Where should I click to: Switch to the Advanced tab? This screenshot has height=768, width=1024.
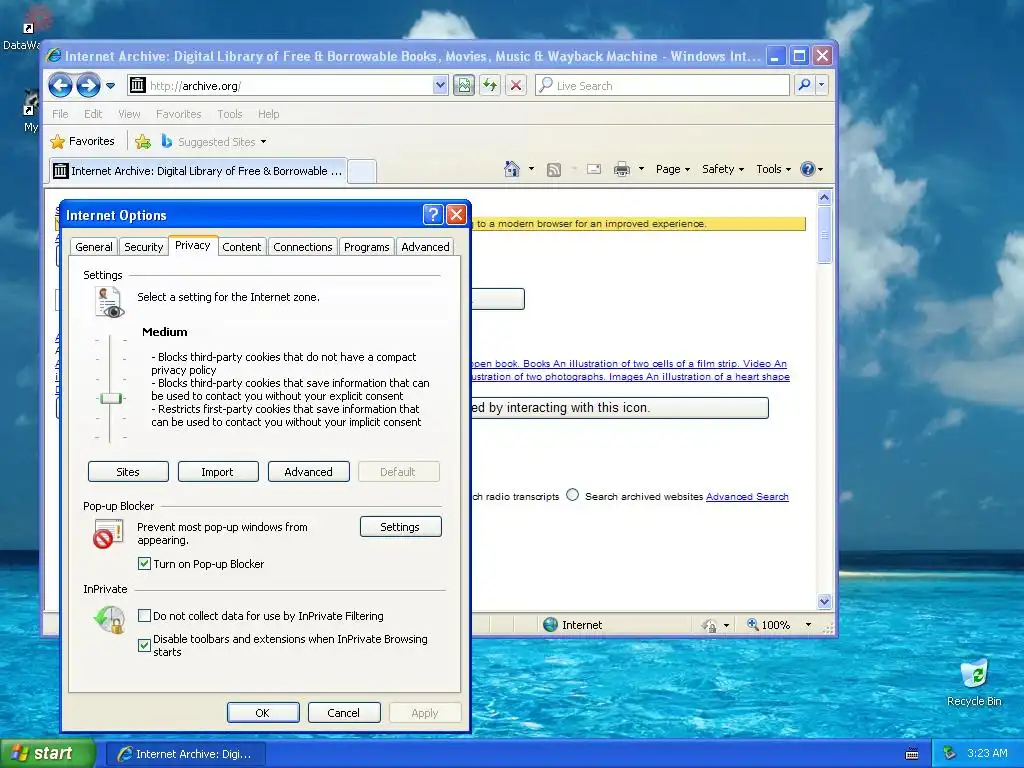425,247
